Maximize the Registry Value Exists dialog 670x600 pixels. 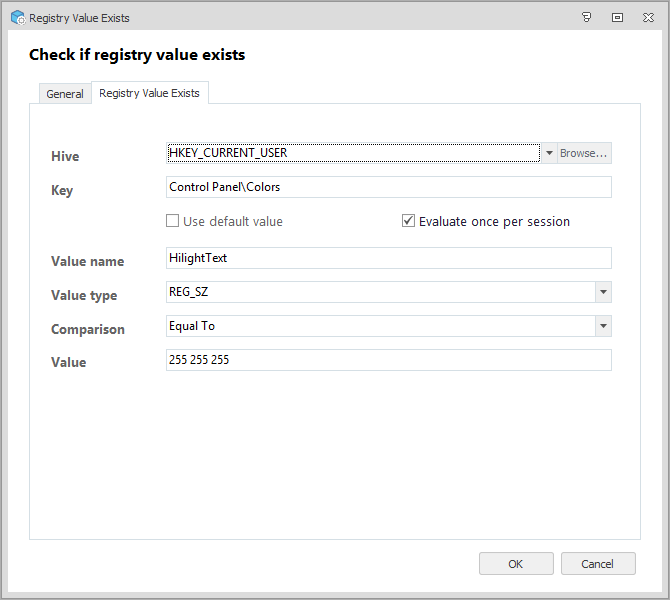point(617,17)
